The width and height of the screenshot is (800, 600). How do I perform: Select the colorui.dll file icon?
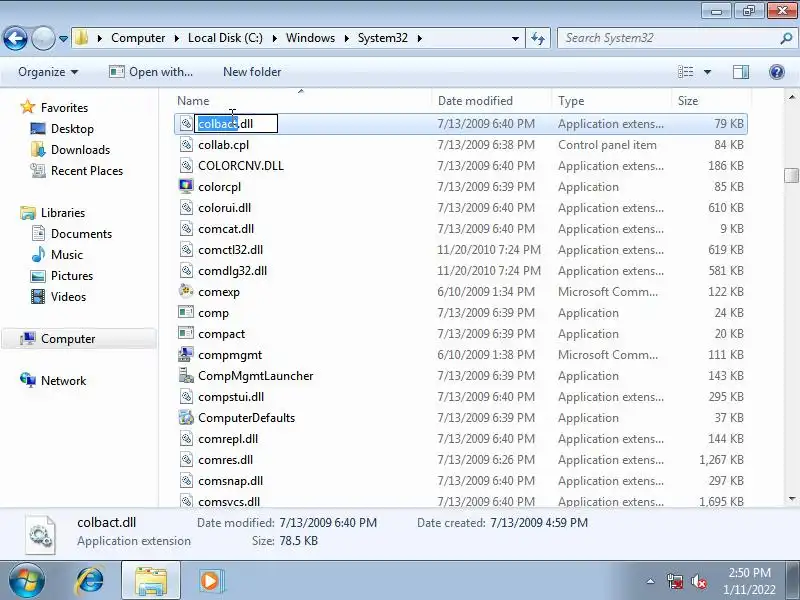pyautogui.click(x=186, y=208)
